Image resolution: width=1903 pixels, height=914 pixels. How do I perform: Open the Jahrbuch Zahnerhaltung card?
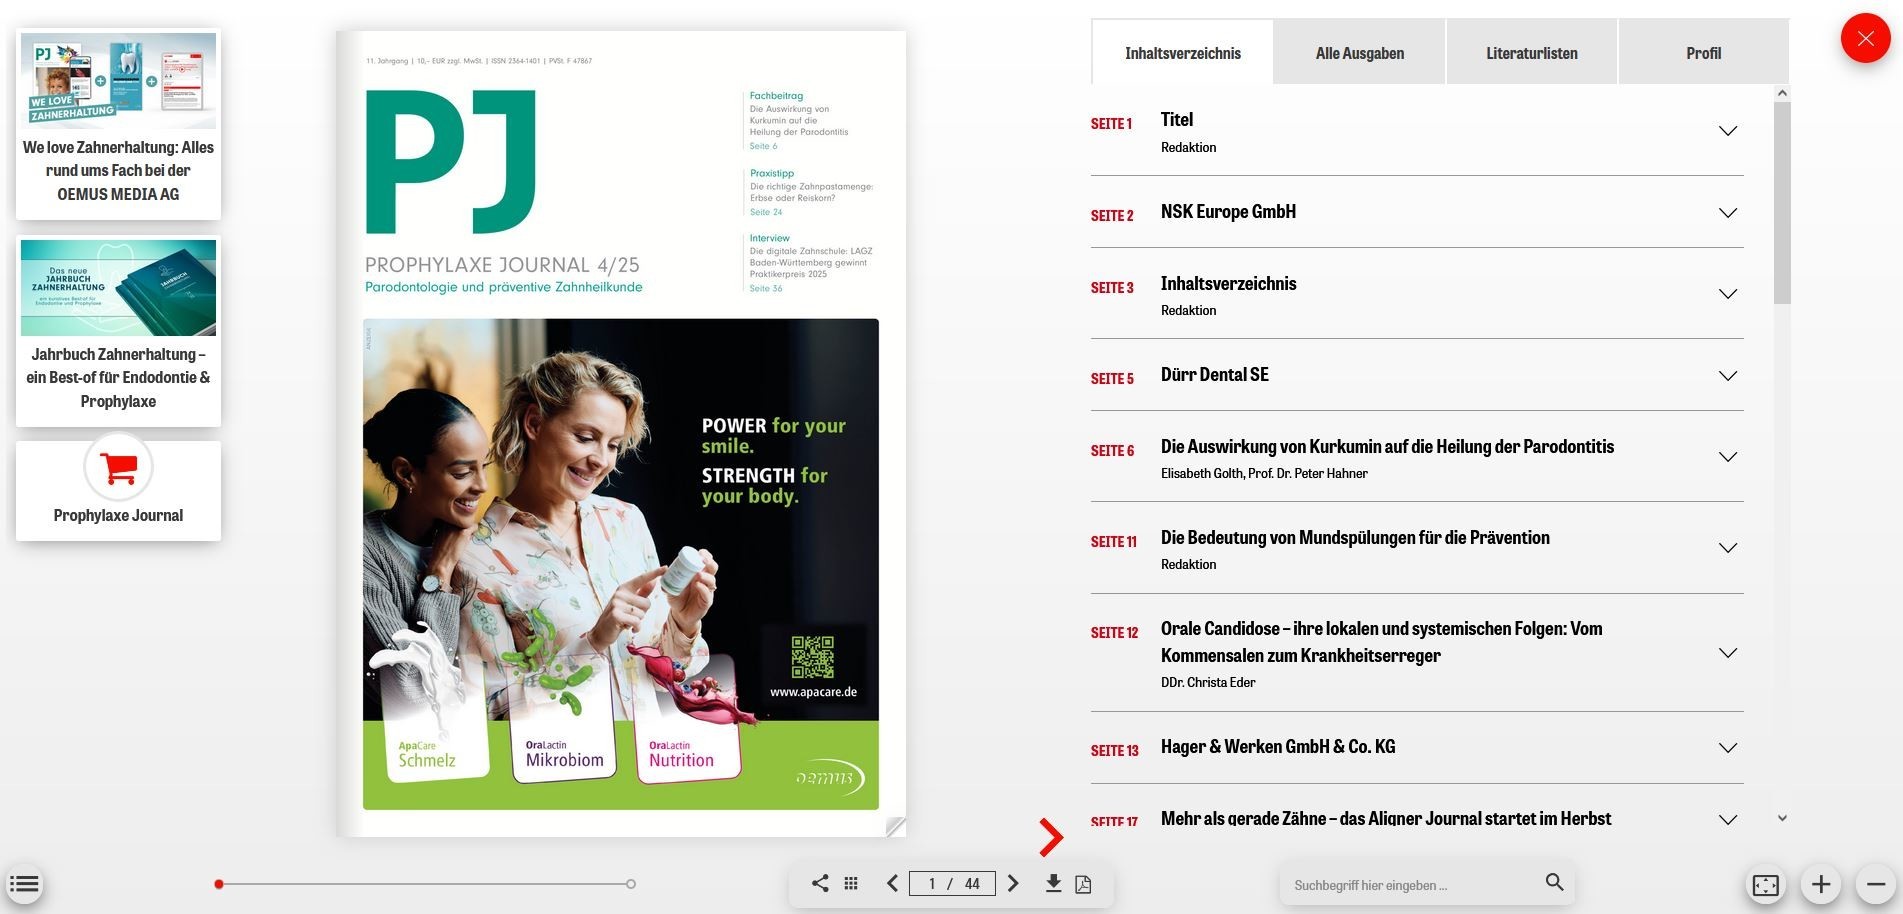click(x=118, y=331)
